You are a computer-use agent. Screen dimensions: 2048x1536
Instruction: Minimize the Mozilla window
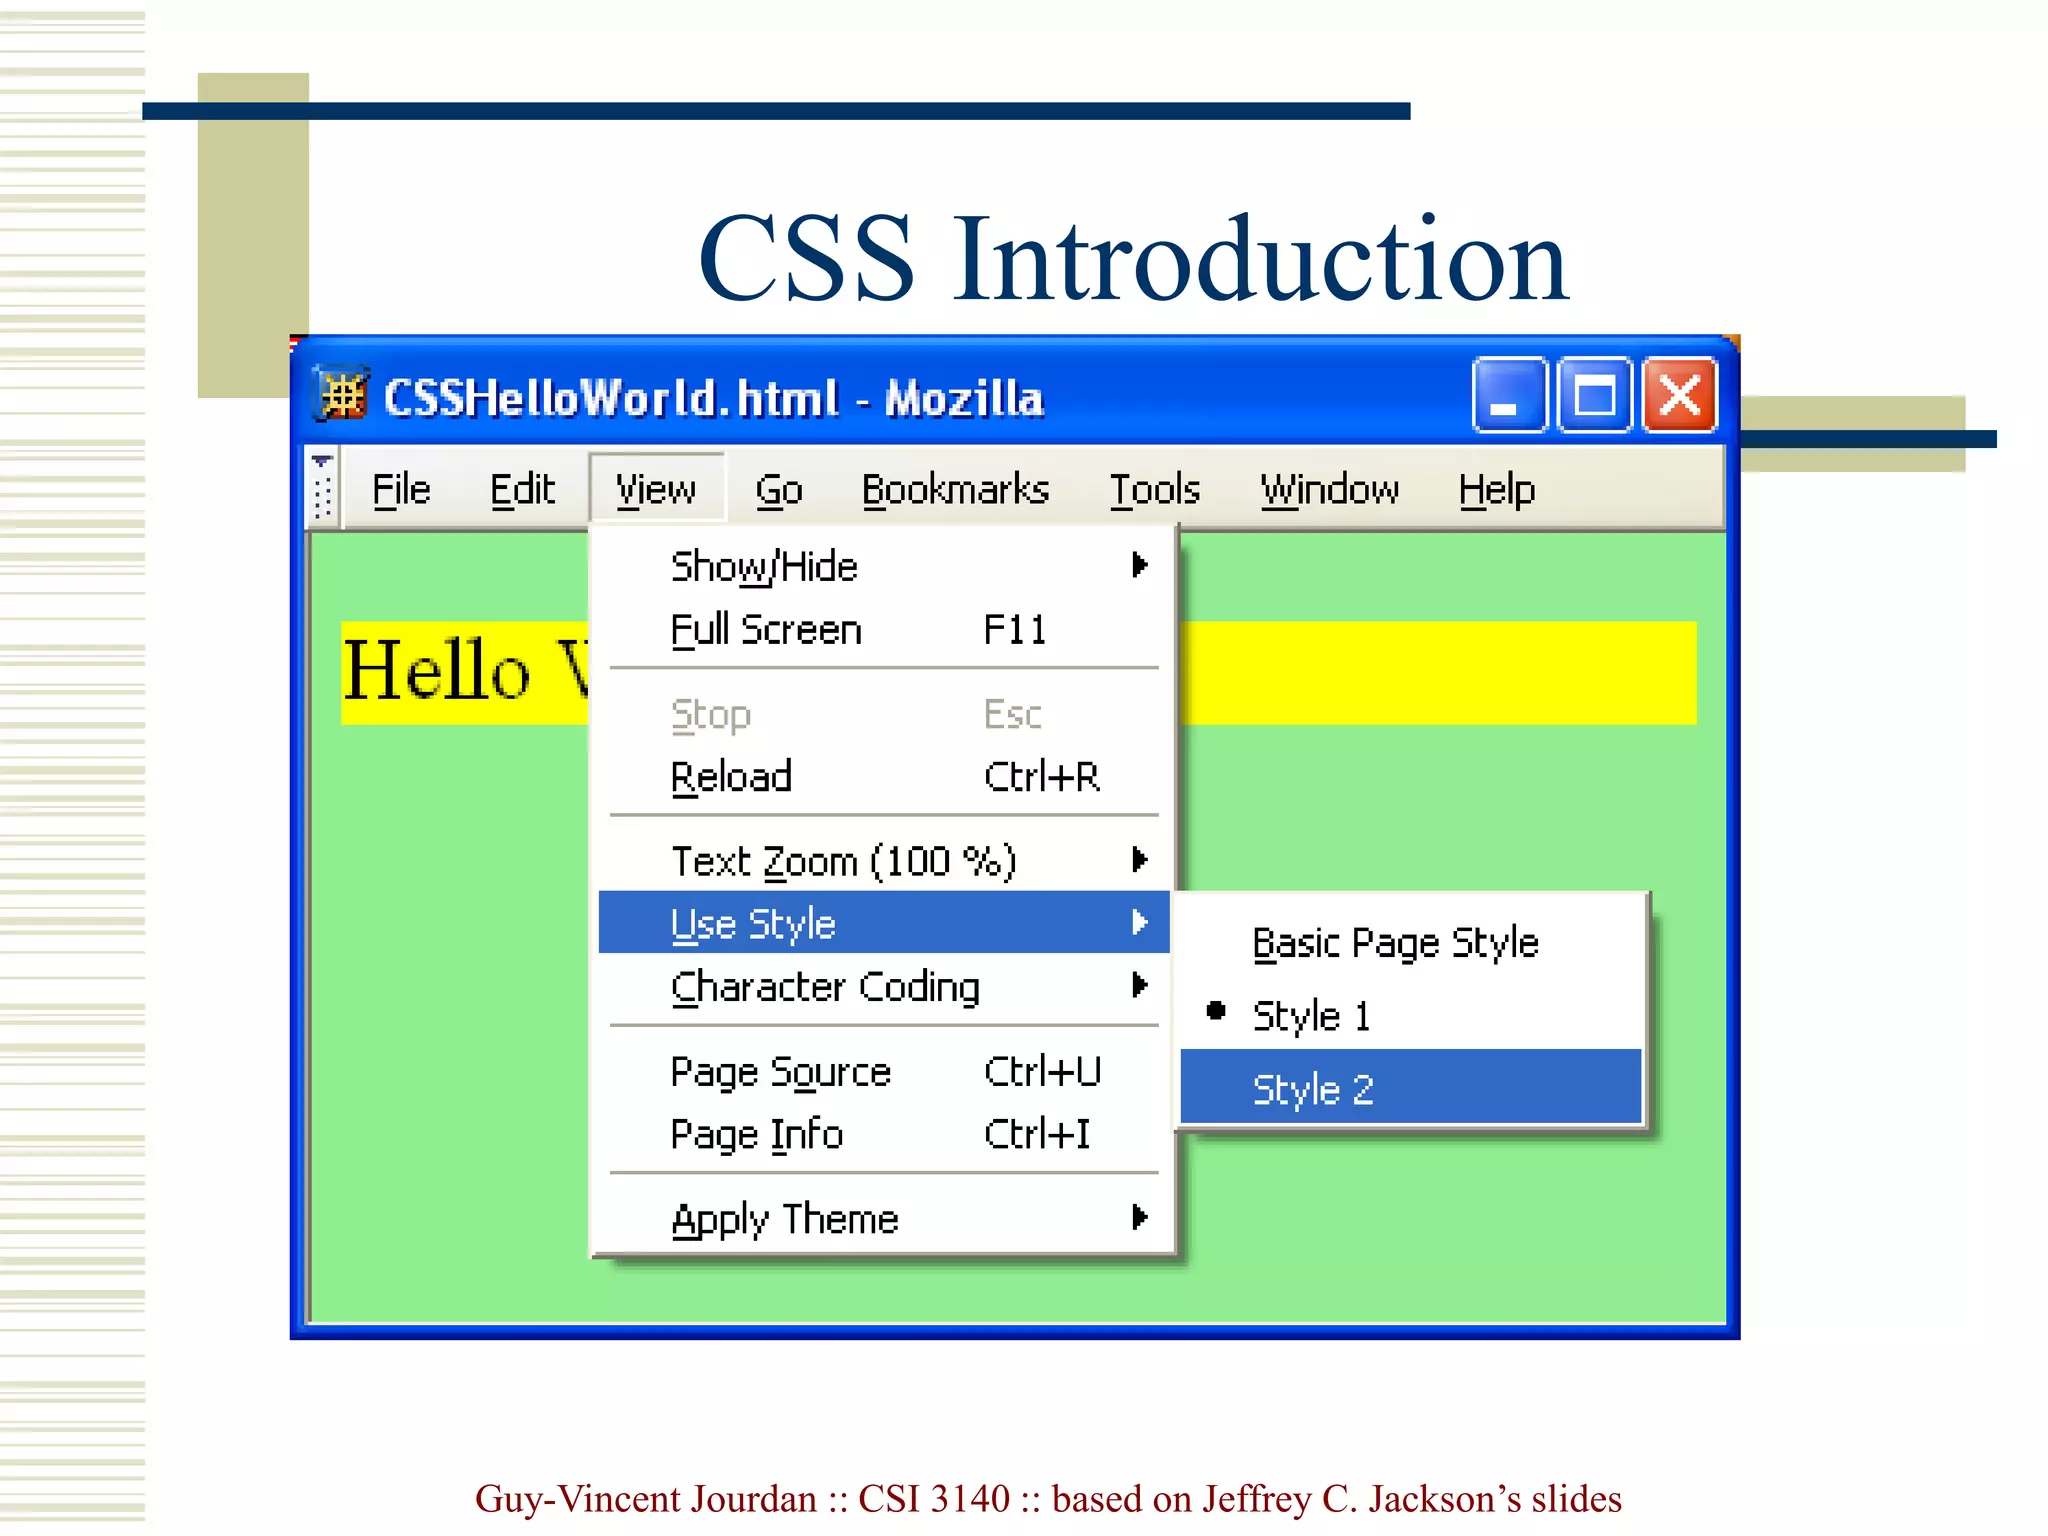tap(1509, 396)
